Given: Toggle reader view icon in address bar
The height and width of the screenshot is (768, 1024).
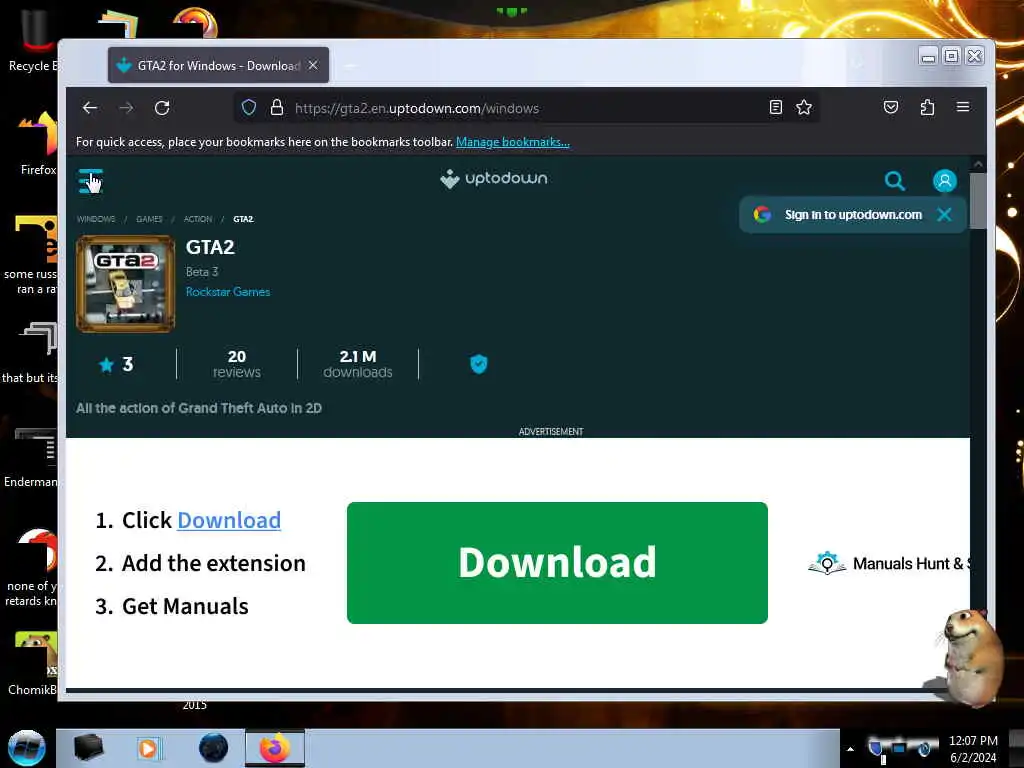Looking at the screenshot, I should 776,108.
